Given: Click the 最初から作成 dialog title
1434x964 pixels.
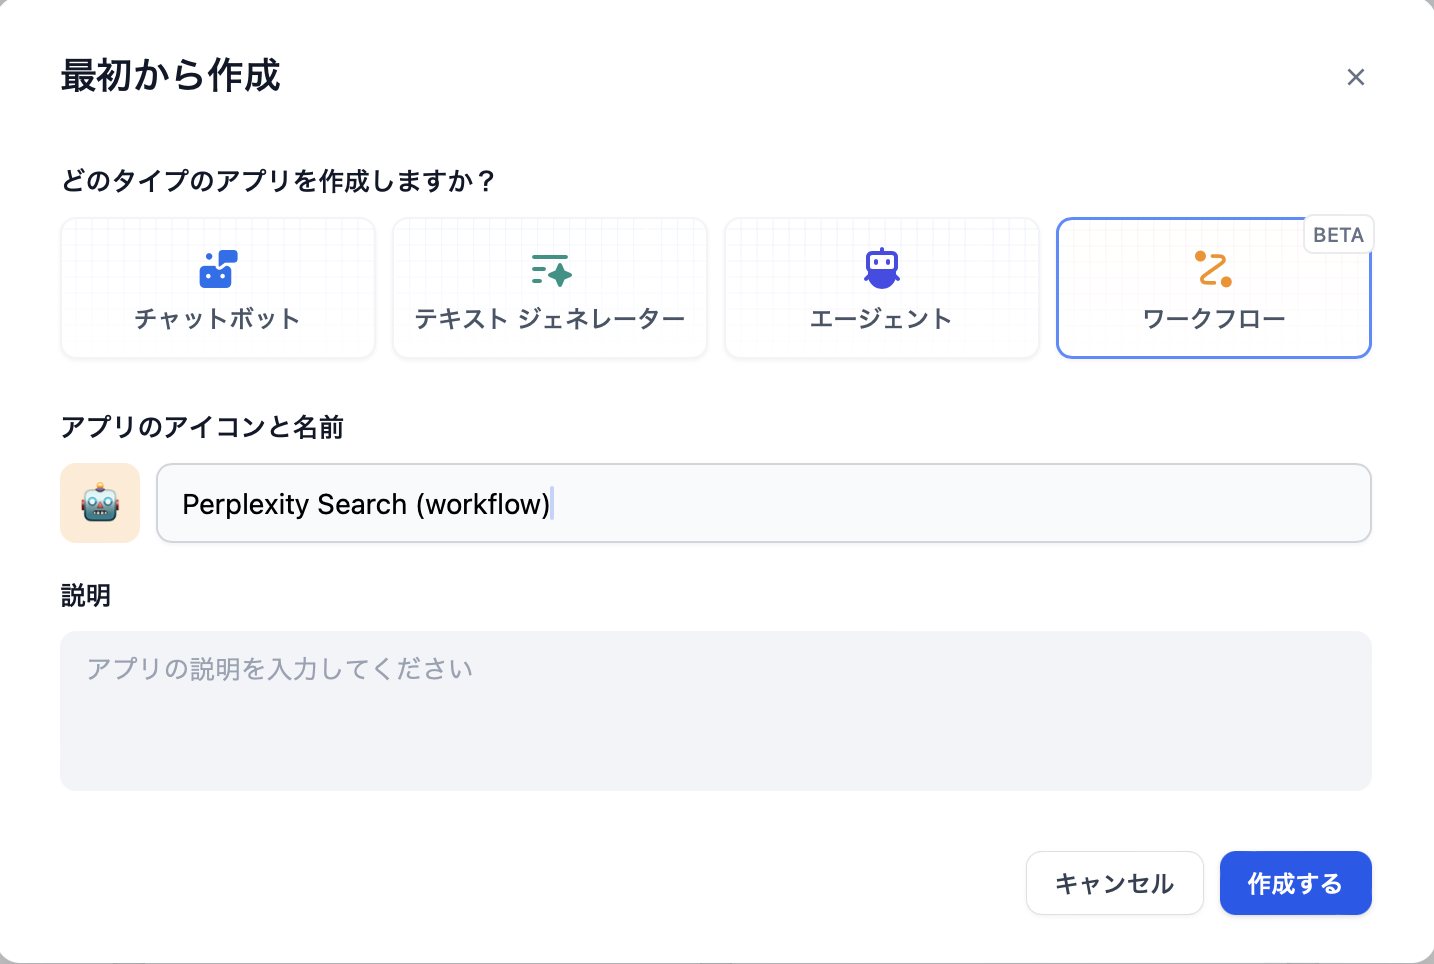Looking at the screenshot, I should [x=171, y=76].
